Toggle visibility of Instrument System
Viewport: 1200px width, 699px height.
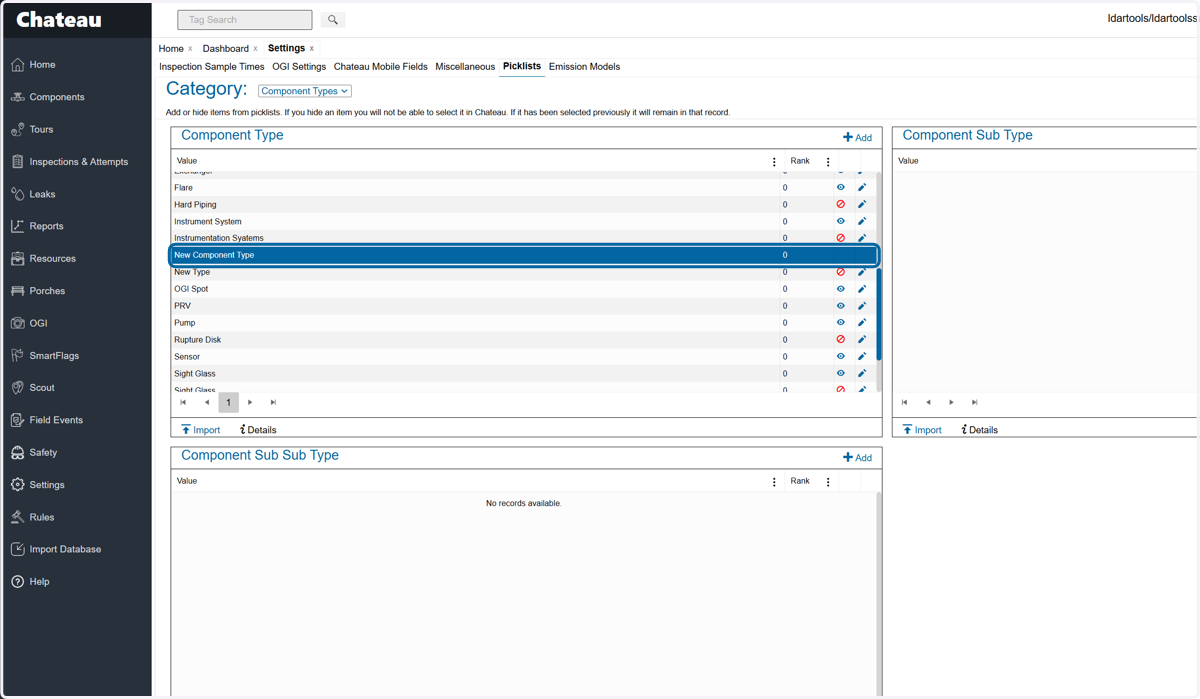point(840,221)
